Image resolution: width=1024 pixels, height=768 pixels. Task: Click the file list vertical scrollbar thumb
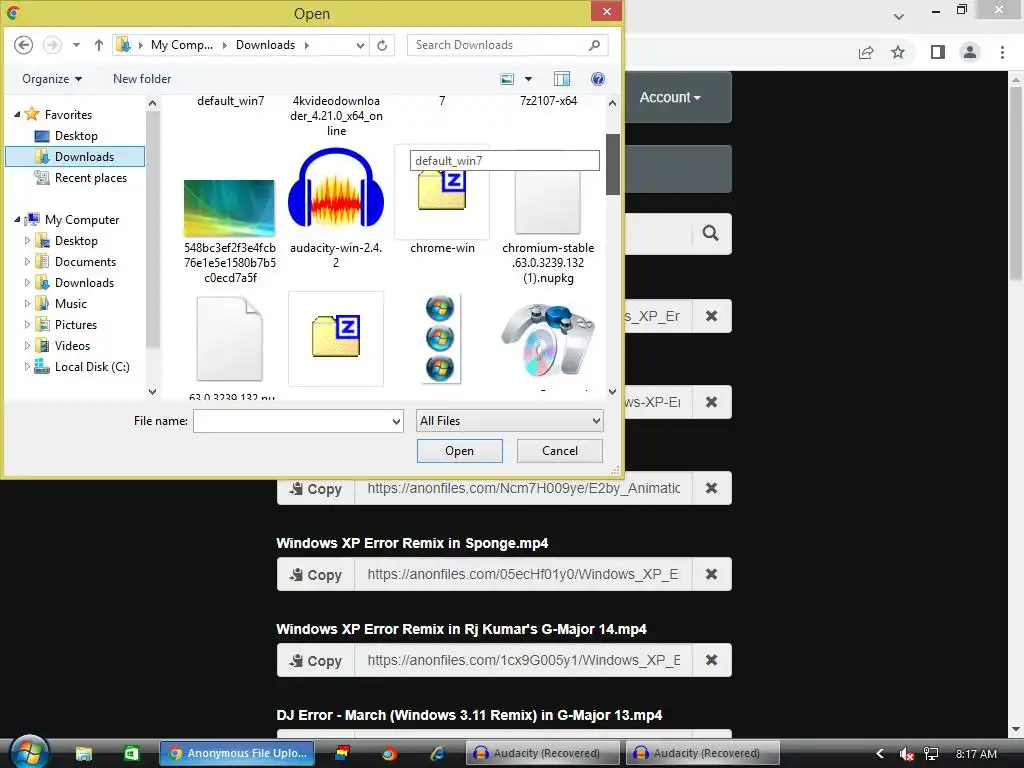612,164
